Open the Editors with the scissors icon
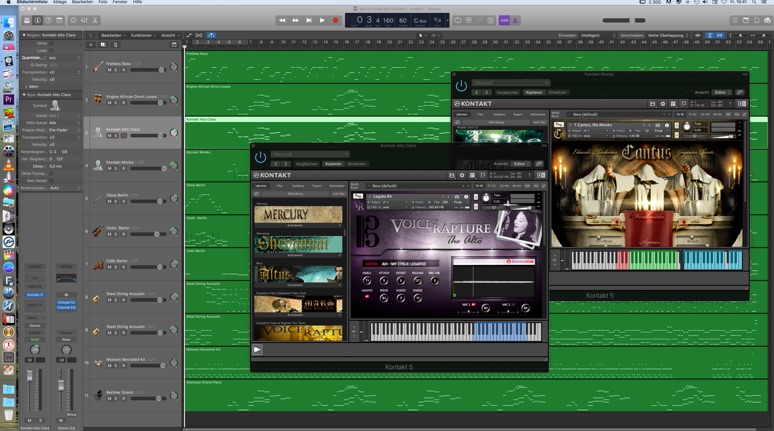Screen dimensions: 774x431 pos(95,20)
